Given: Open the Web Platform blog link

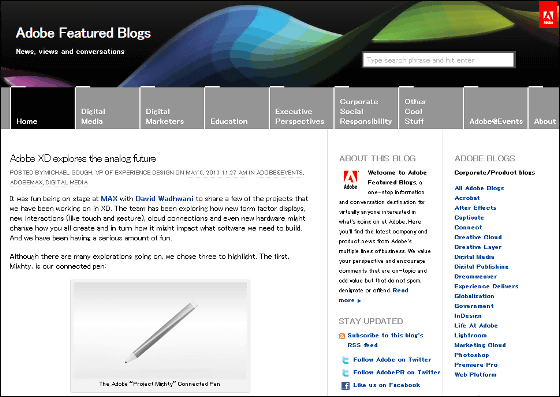Looking at the screenshot, I should pyautogui.click(x=475, y=375).
